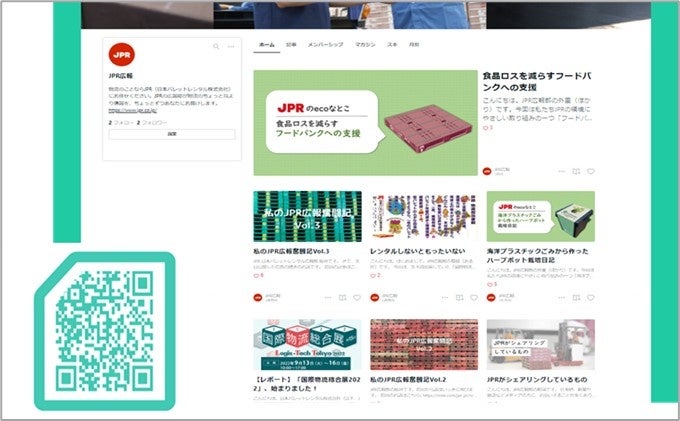Open 海洋プラスチックごみから作ったハーブポット栽培日記 title
680x421 pixels.
pyautogui.click(x=538, y=255)
